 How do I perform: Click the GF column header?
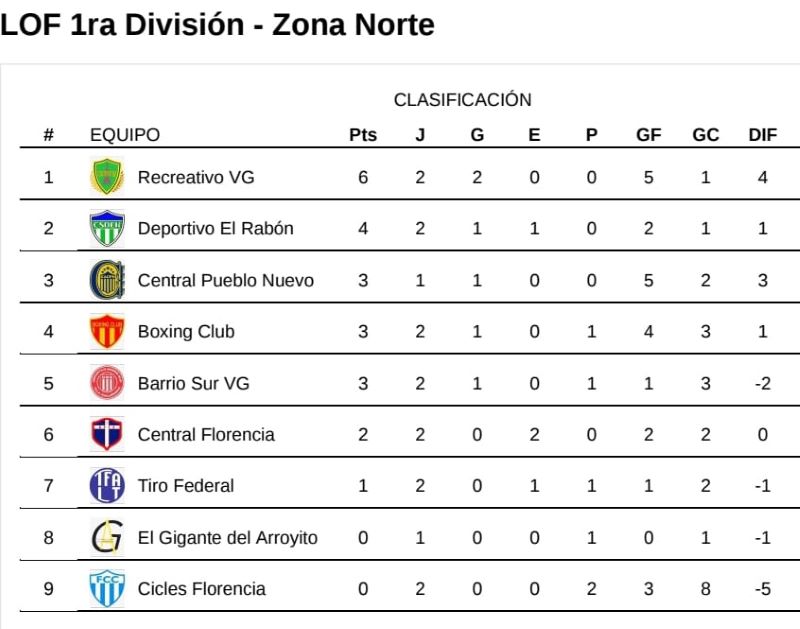click(649, 136)
